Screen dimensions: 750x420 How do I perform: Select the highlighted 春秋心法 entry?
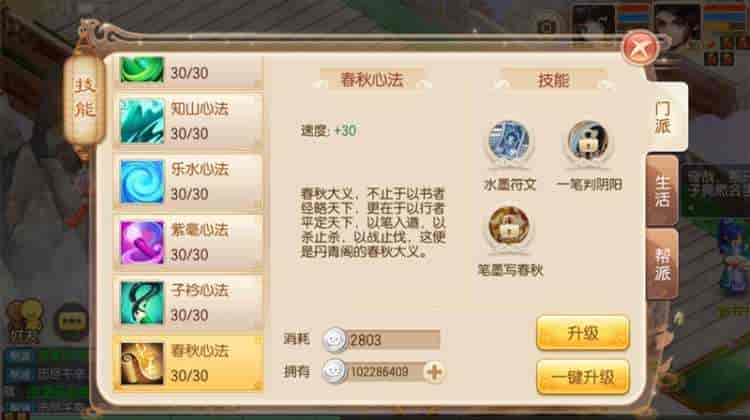[188, 363]
